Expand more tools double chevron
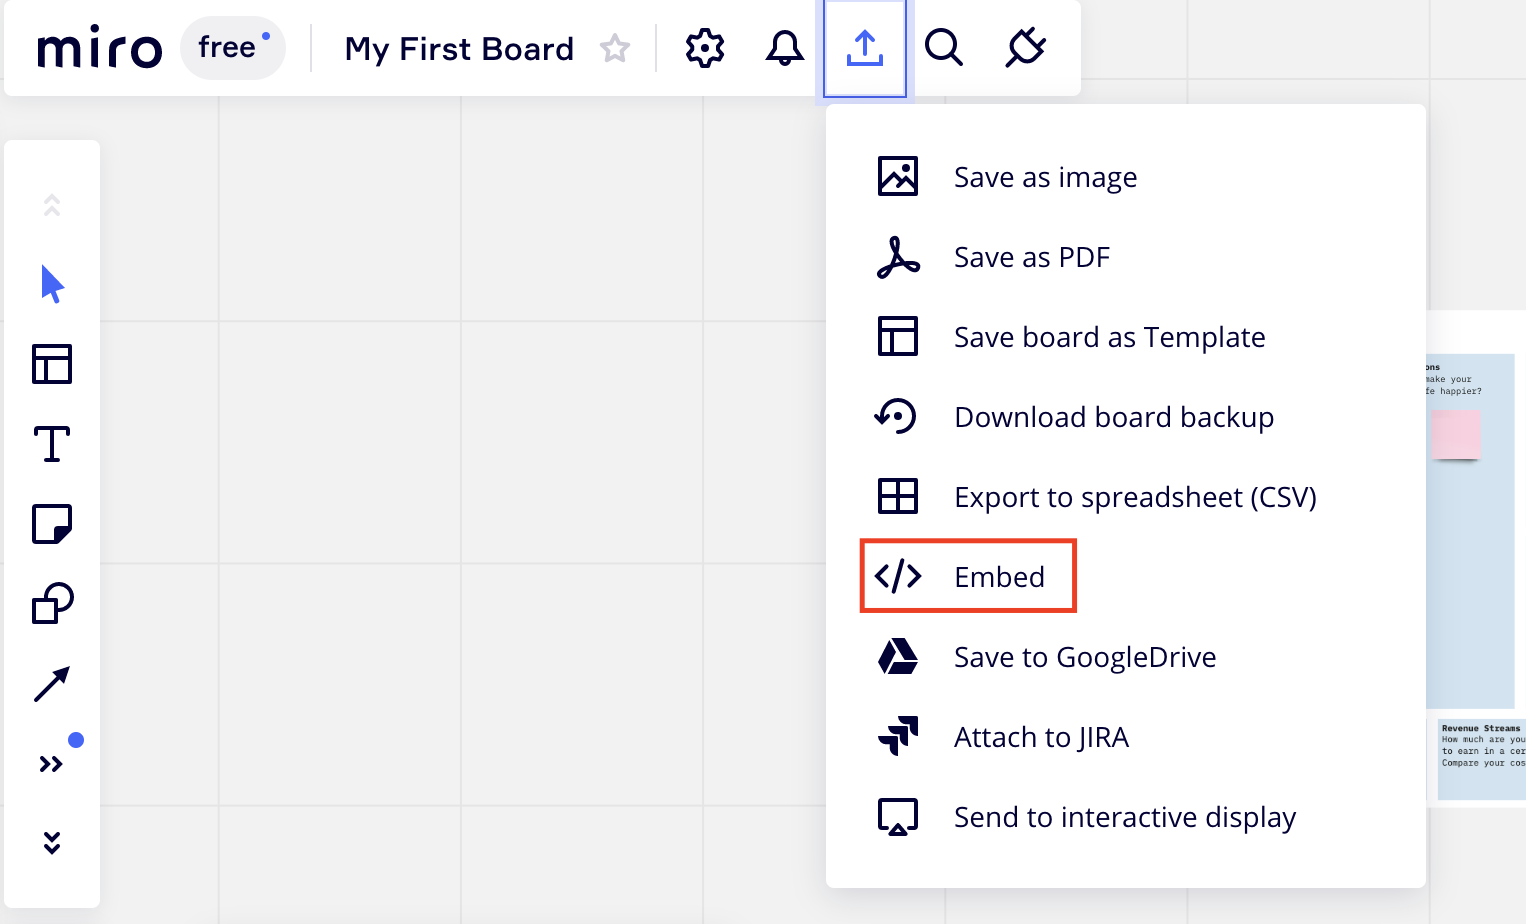The width and height of the screenshot is (1526, 924). point(52,764)
